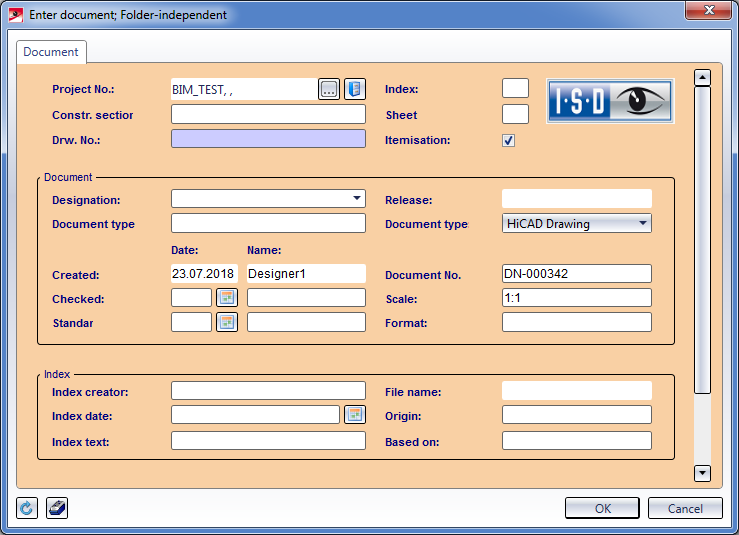The width and height of the screenshot is (739, 535).
Task: Open the project book icon beside Project No.
Action: 355,89
